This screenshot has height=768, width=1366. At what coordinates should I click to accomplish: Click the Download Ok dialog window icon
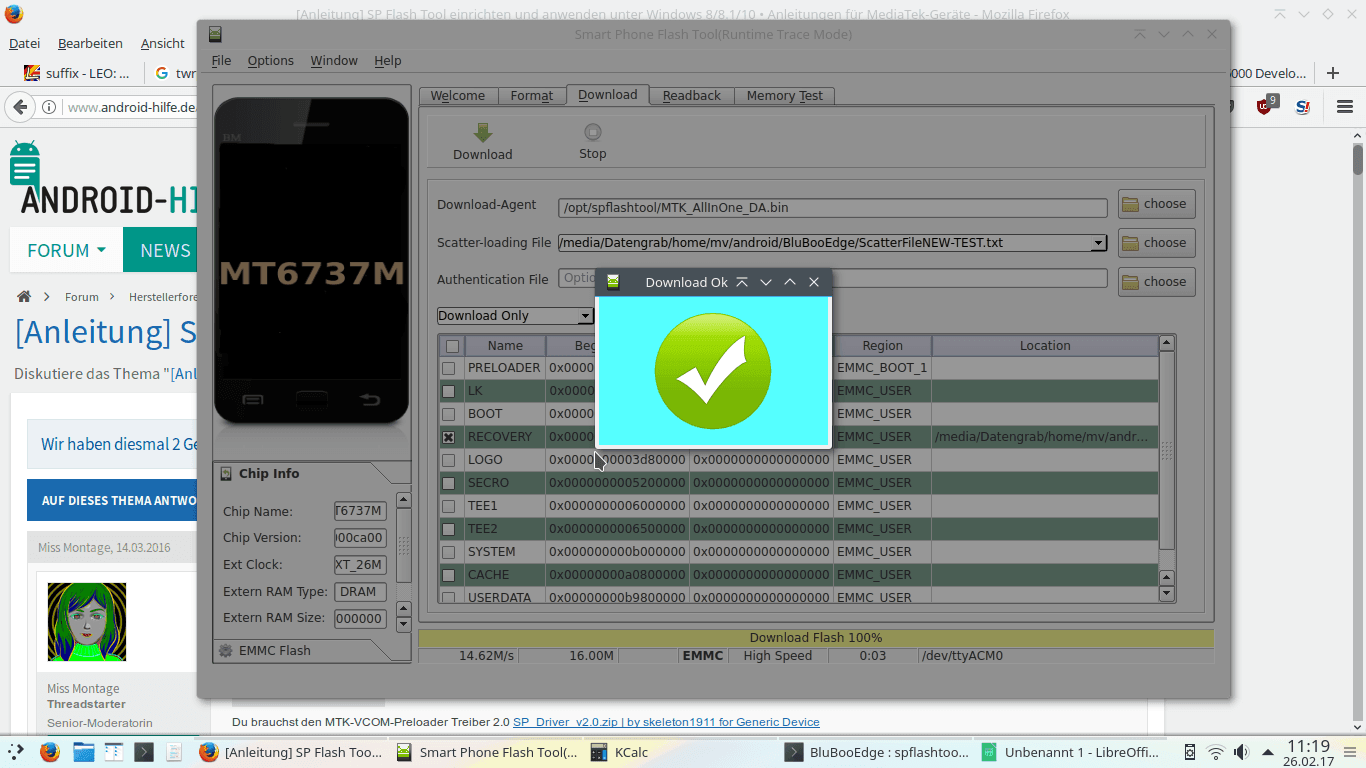tap(613, 282)
